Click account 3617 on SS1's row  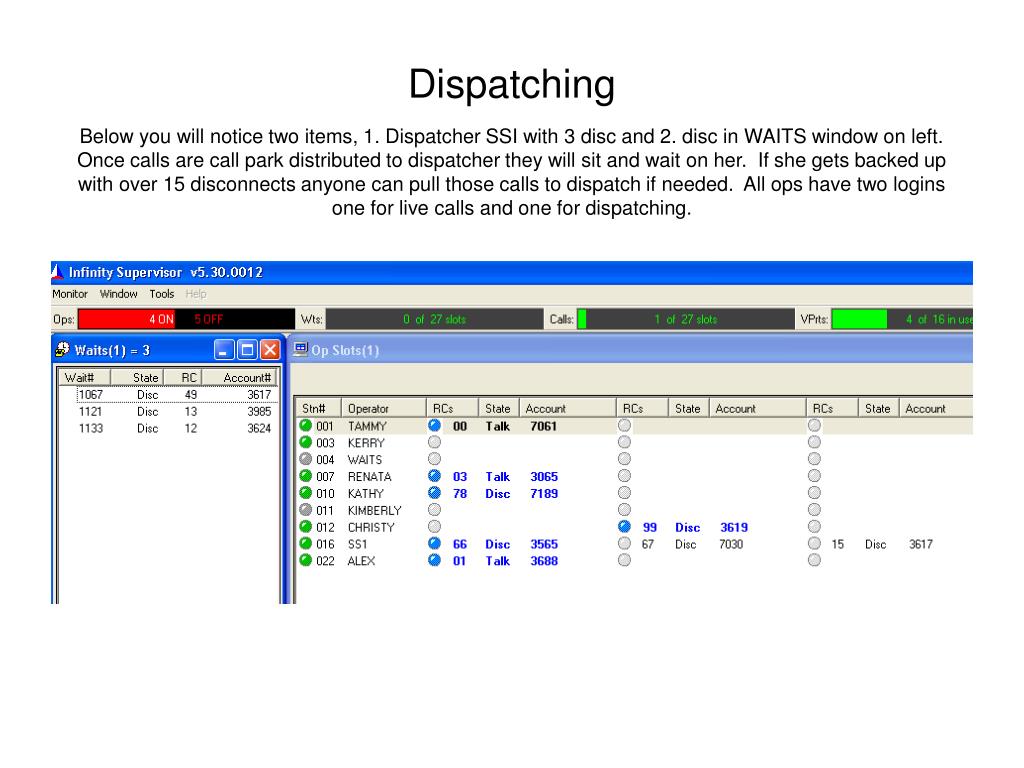(921, 544)
